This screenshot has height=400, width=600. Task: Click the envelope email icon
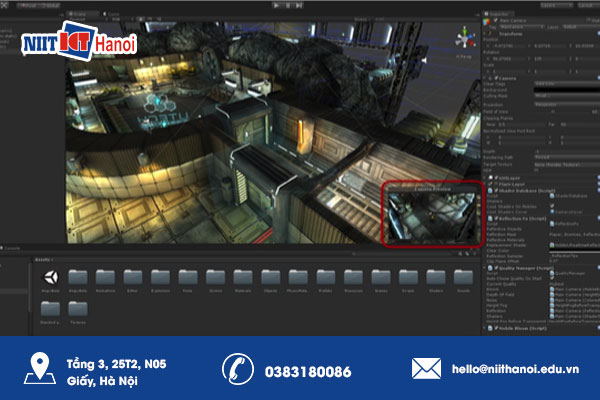coord(426,368)
